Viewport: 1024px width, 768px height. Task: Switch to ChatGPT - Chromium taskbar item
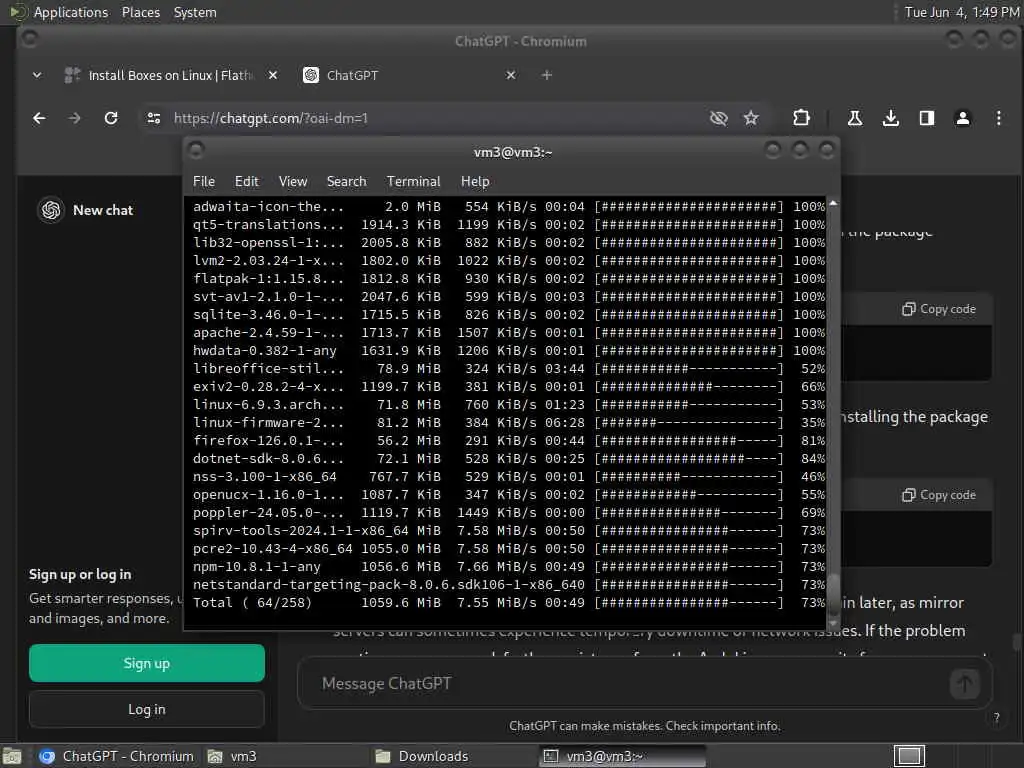(116, 756)
